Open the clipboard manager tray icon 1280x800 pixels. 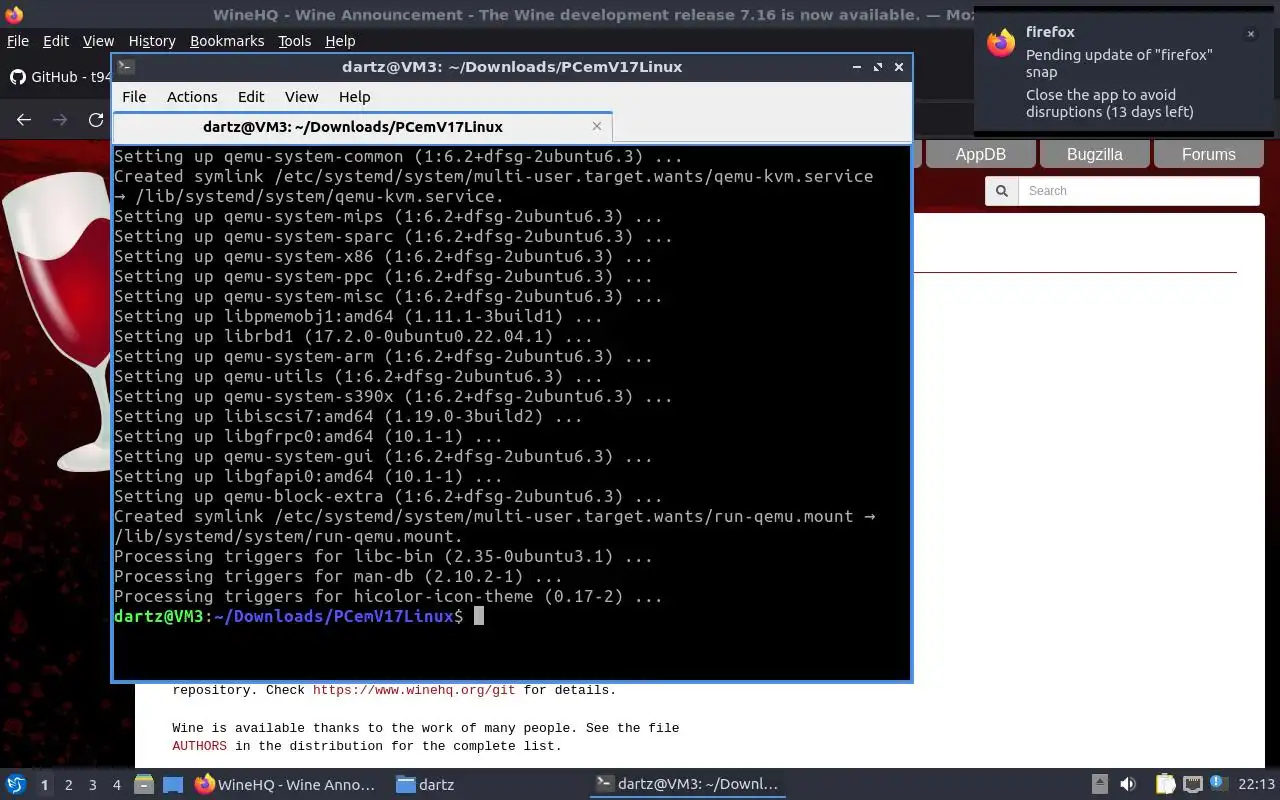[x=1165, y=785]
